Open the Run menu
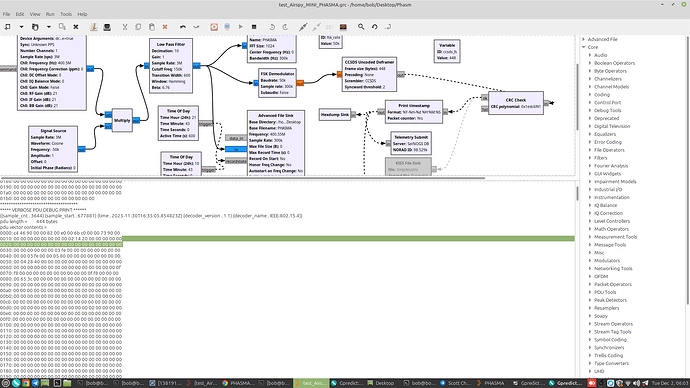 pyautogui.click(x=50, y=14)
